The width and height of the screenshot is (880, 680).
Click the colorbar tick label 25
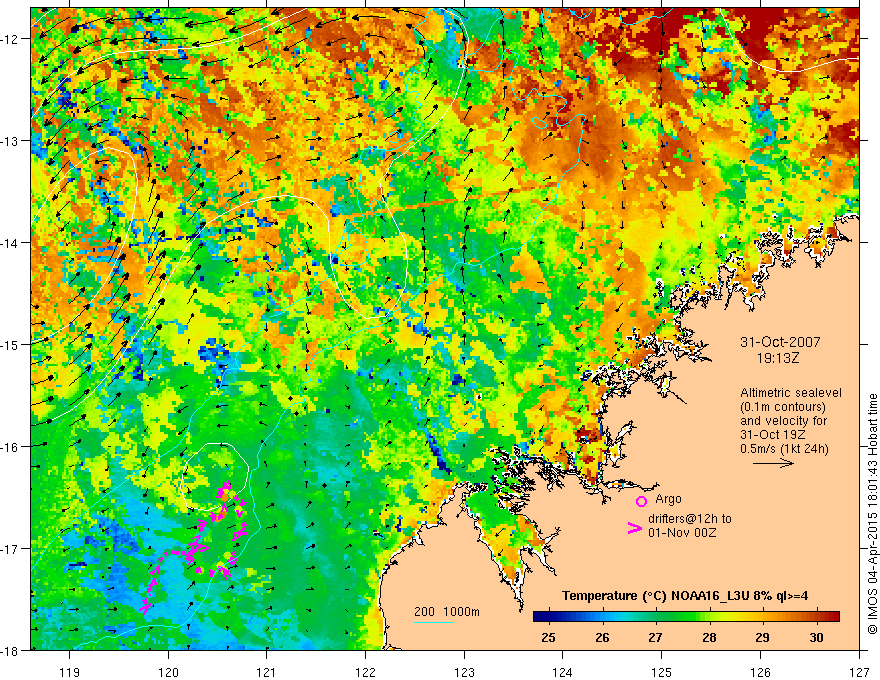coord(548,637)
